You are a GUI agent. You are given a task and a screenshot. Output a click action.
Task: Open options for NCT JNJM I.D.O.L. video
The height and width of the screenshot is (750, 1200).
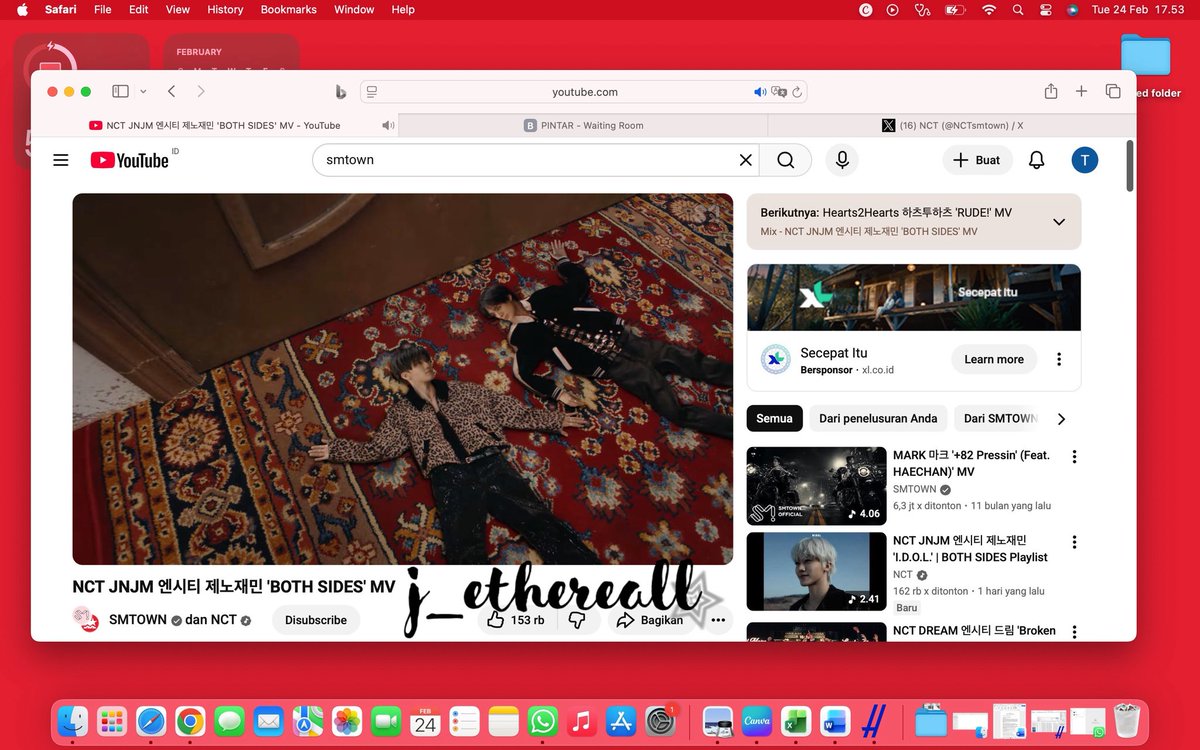(x=1075, y=543)
